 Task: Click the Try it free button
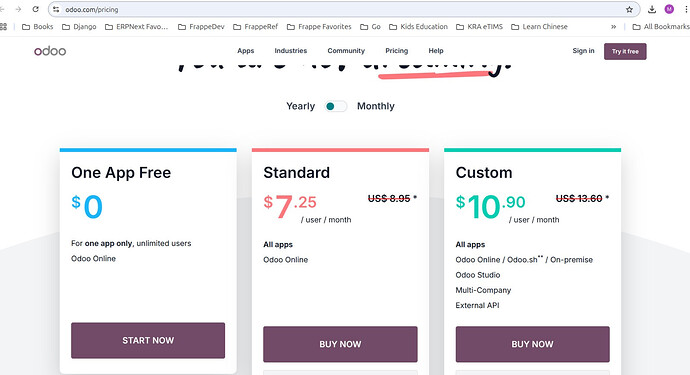point(625,51)
